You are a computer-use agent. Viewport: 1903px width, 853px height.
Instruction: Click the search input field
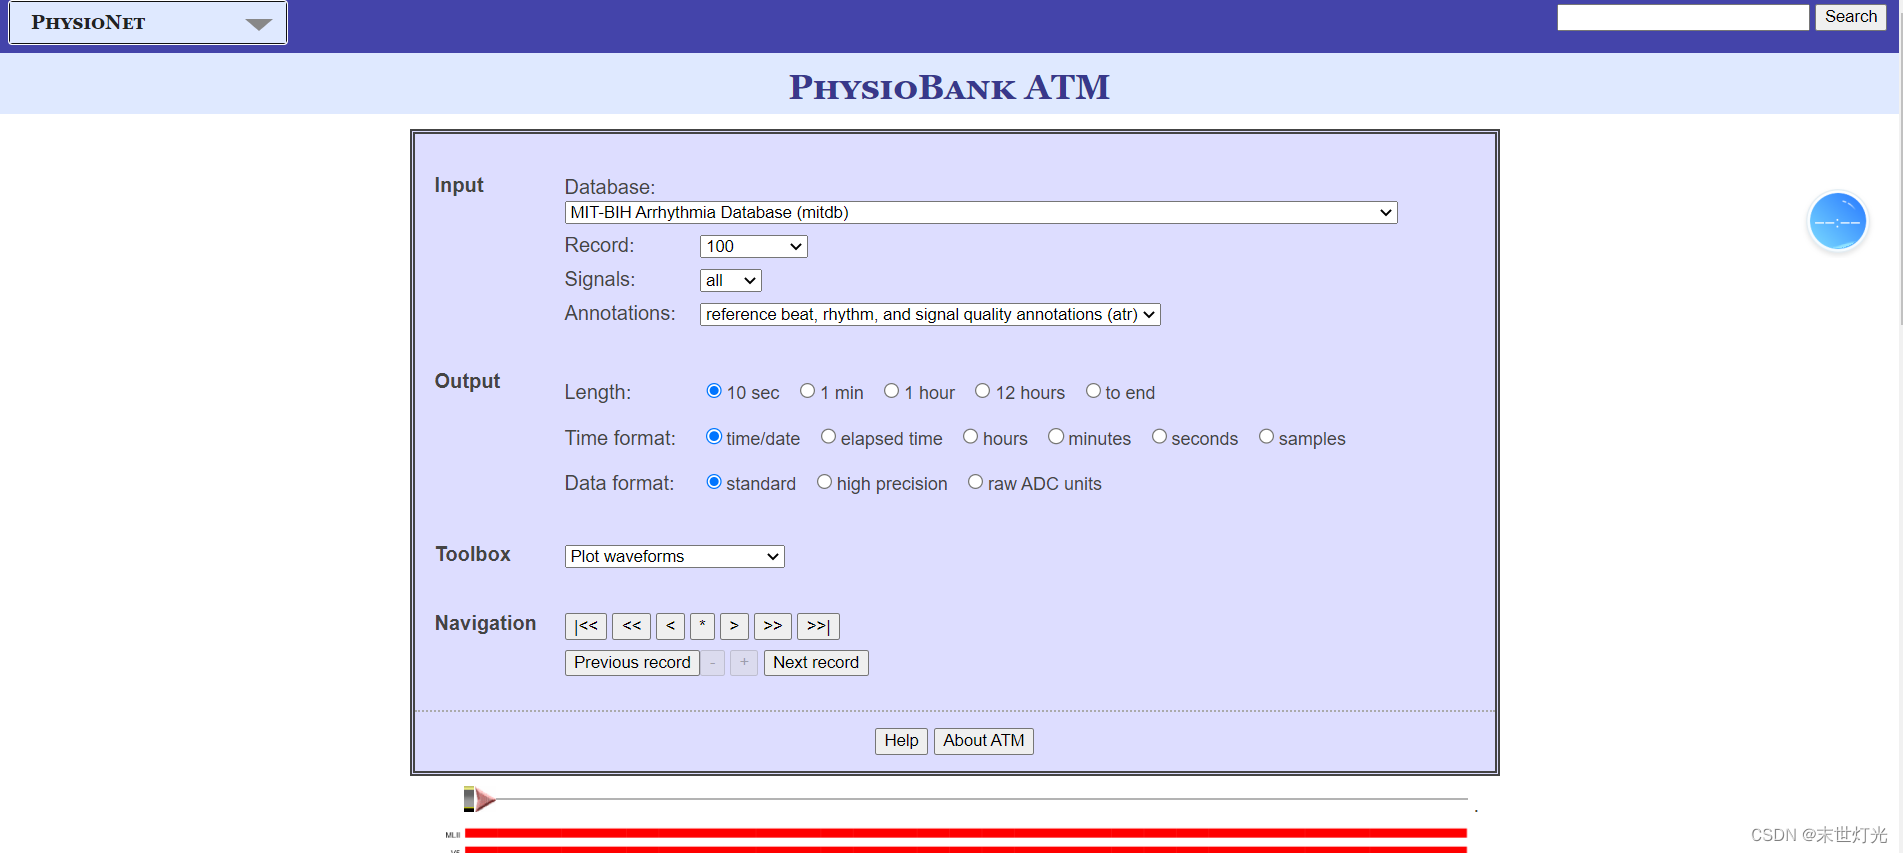[1683, 17]
